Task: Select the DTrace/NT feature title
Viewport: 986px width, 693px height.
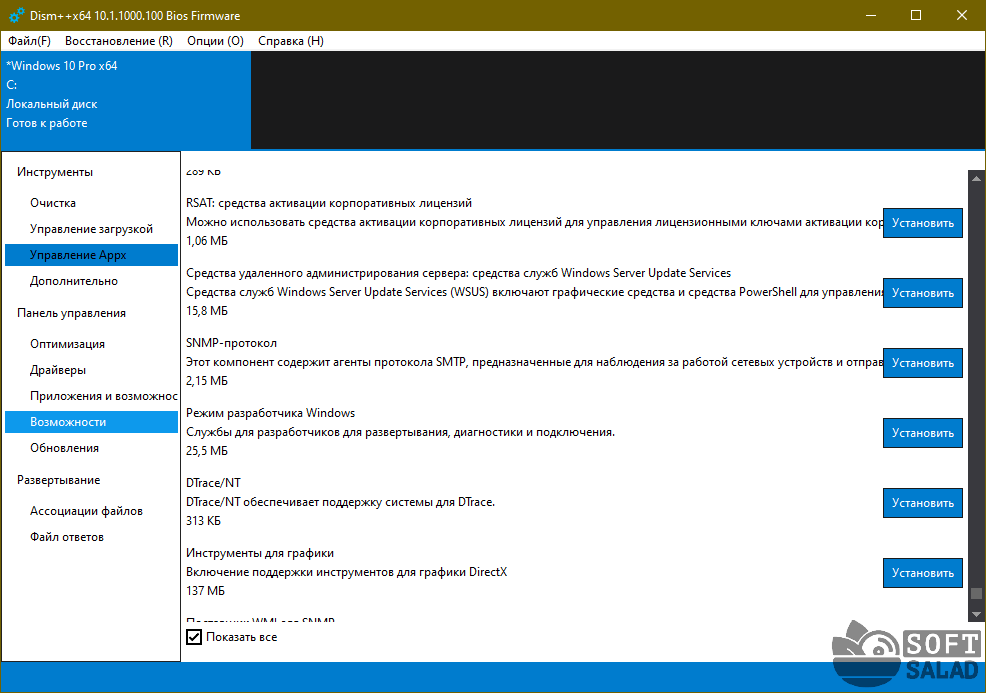Action: coord(213,483)
